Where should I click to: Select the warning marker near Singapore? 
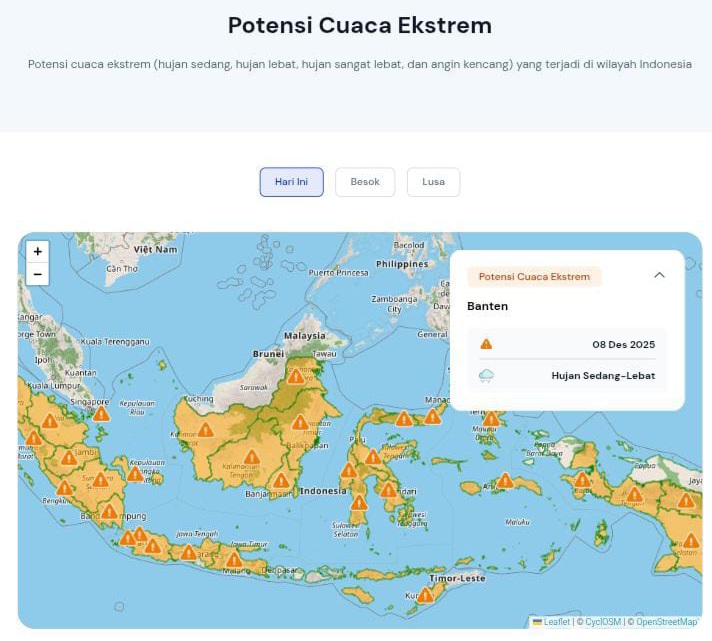tap(101, 414)
